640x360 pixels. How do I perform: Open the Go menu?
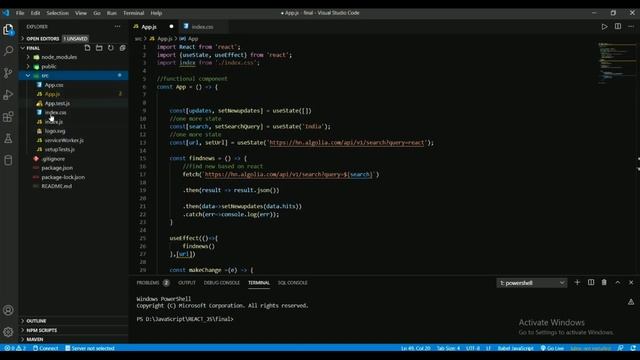coord(97,13)
